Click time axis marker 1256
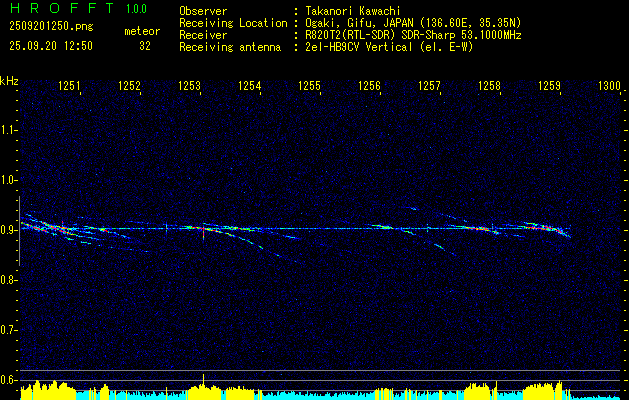629x400 pixels. [369, 86]
